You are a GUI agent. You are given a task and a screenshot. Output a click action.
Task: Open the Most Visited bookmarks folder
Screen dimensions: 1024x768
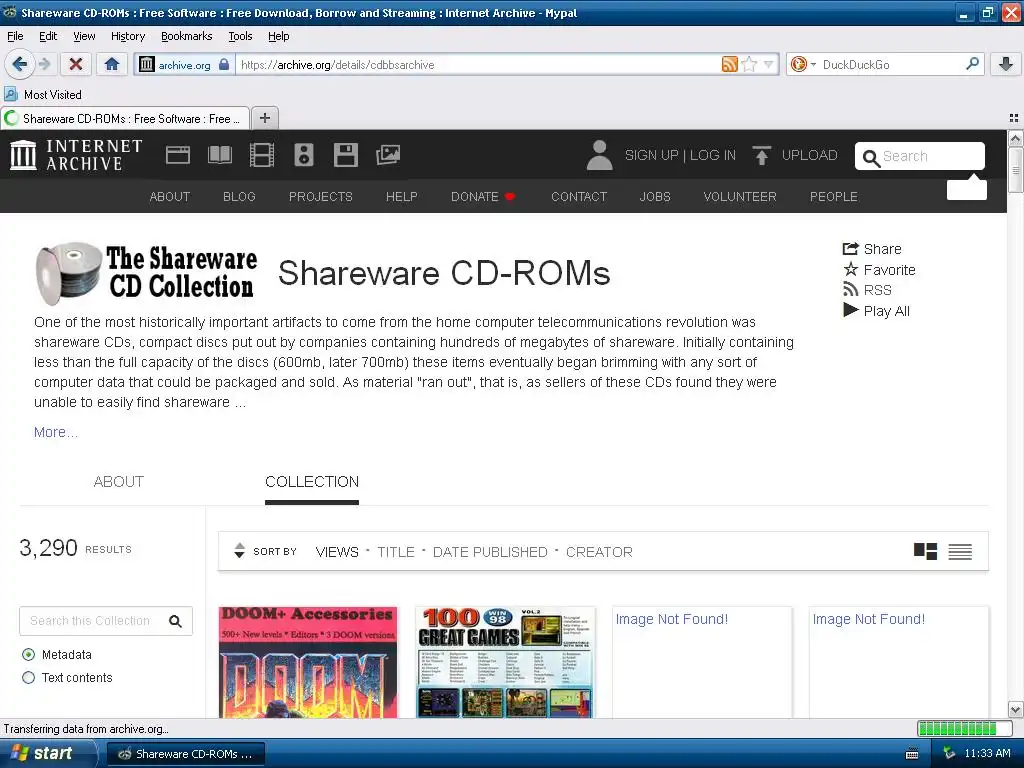(43, 95)
